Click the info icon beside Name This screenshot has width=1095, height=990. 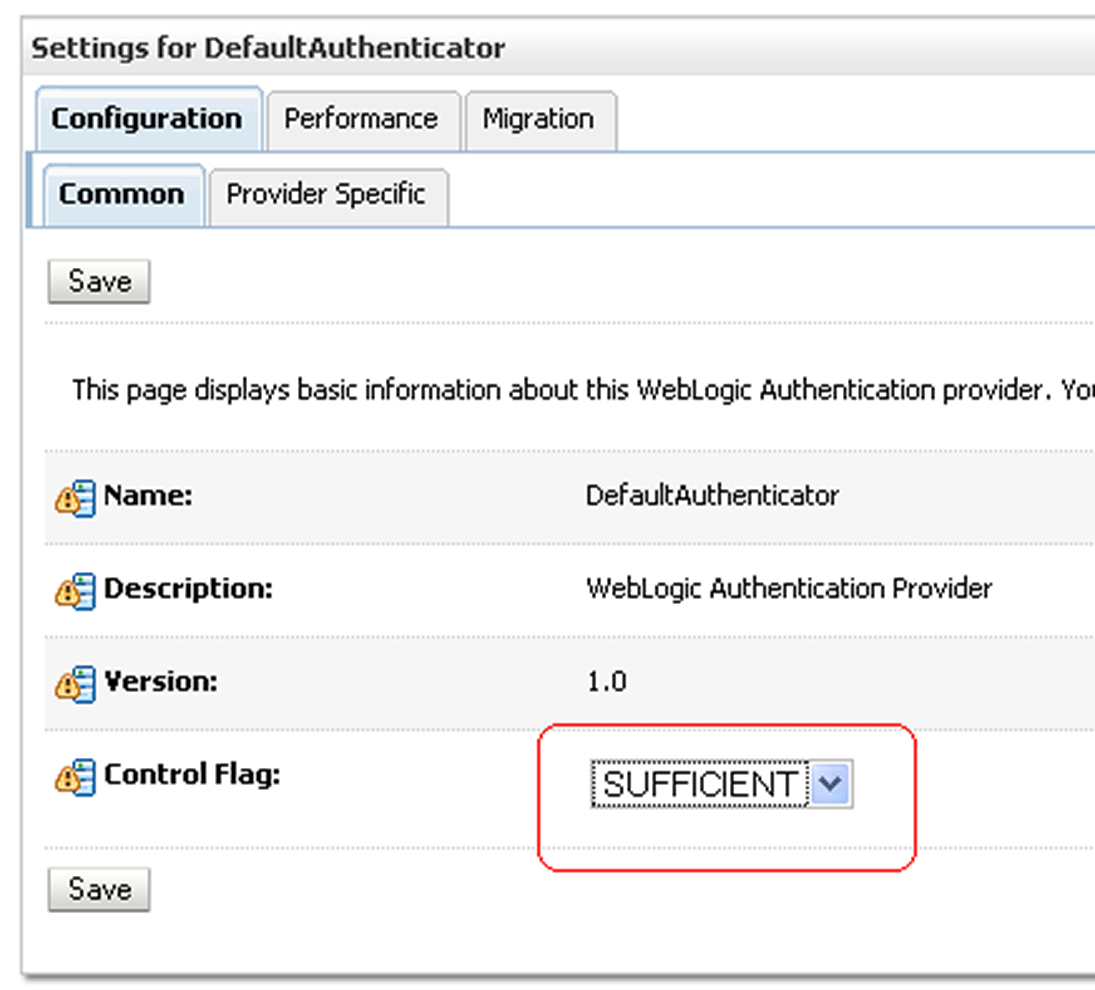tap(75, 498)
